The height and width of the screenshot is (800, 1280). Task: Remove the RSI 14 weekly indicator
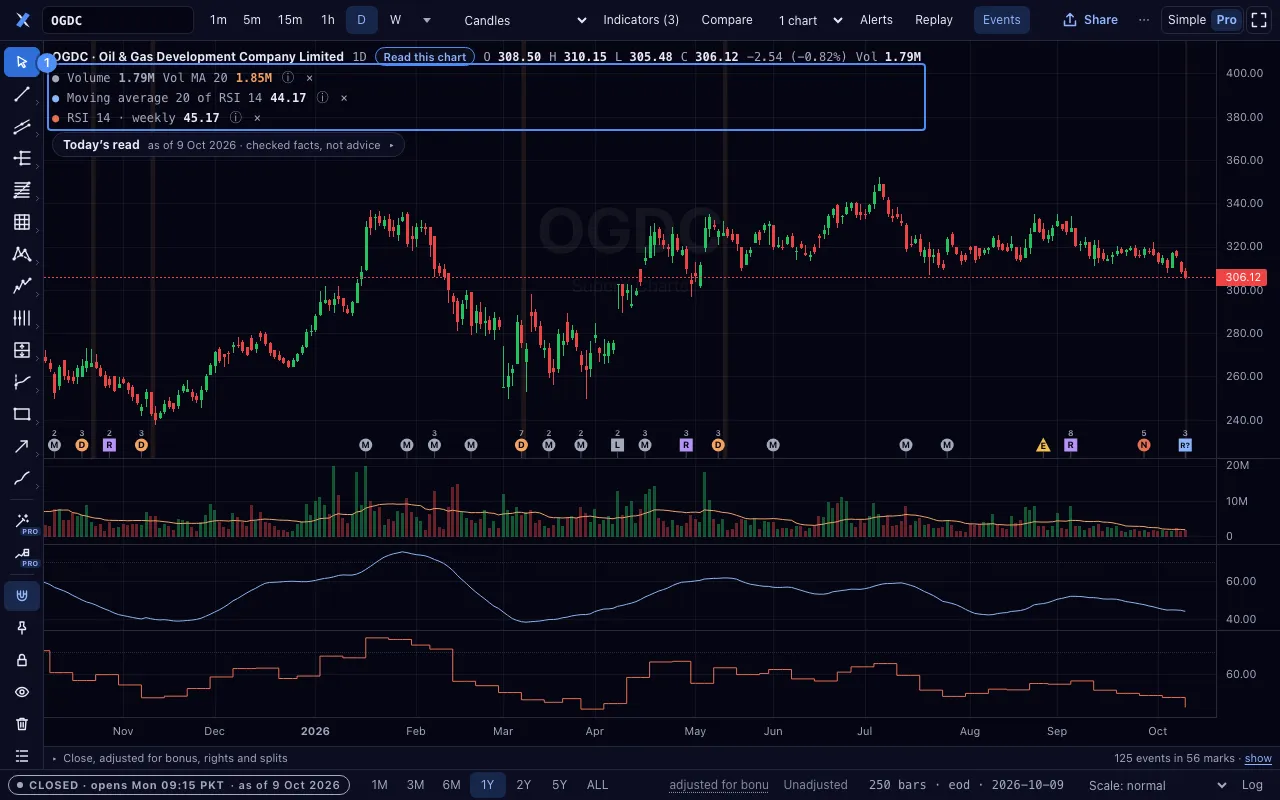tap(257, 118)
